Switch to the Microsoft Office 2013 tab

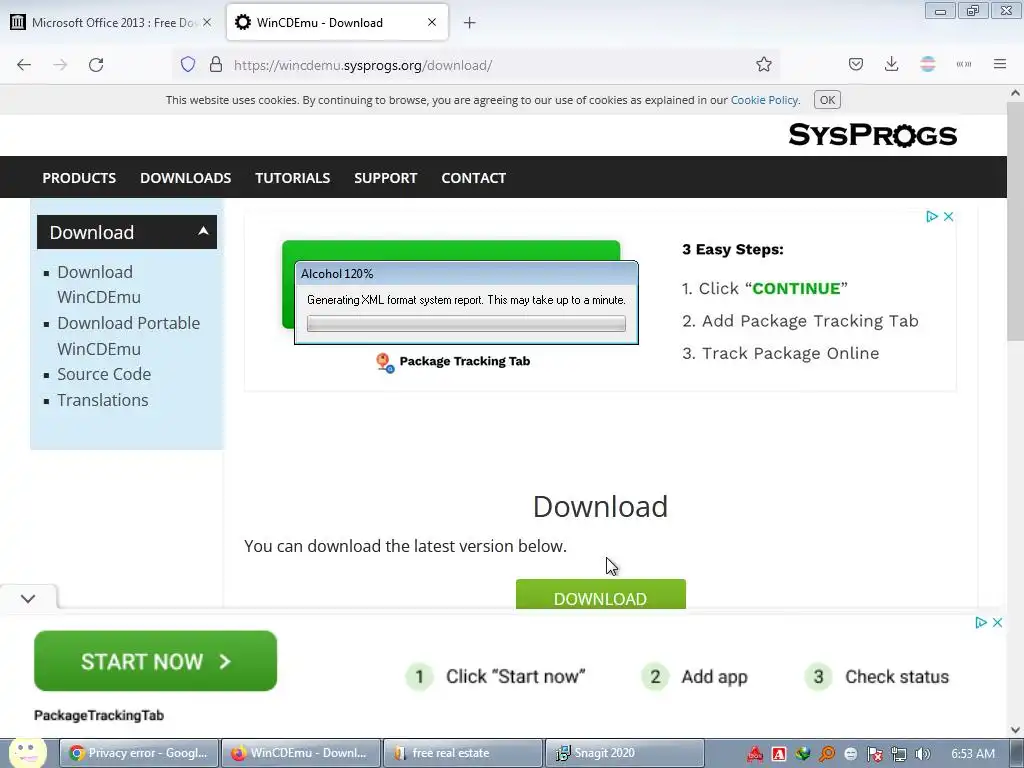(x=112, y=22)
